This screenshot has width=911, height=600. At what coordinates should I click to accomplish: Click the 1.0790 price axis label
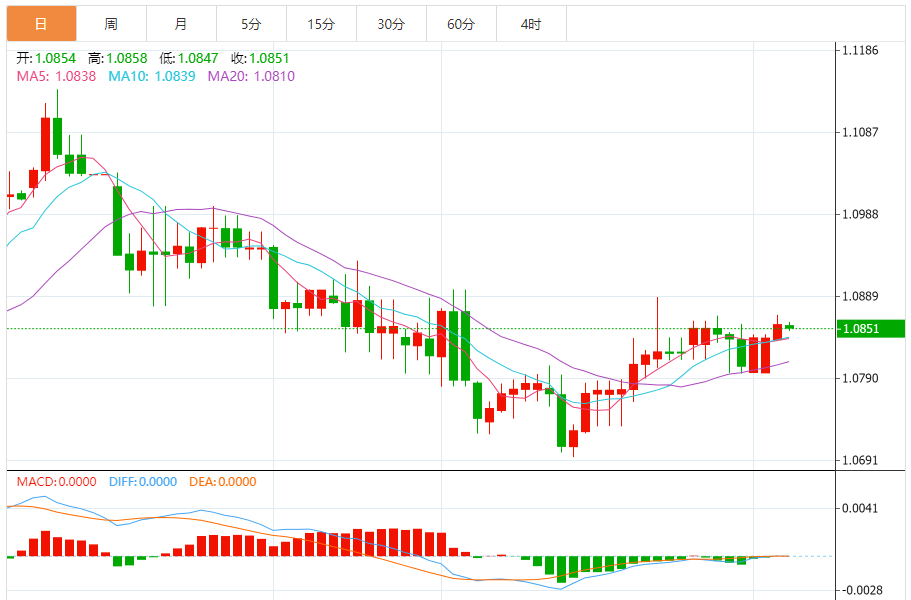(860, 378)
